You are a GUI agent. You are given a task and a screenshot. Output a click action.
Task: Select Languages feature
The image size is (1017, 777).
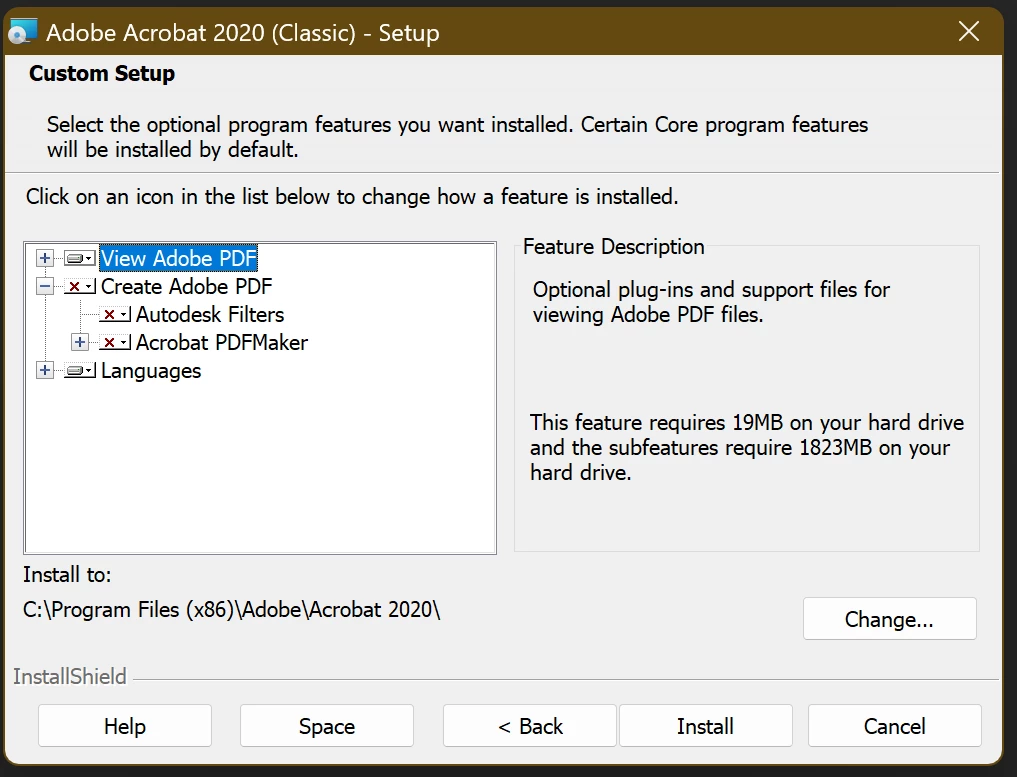click(x=151, y=371)
